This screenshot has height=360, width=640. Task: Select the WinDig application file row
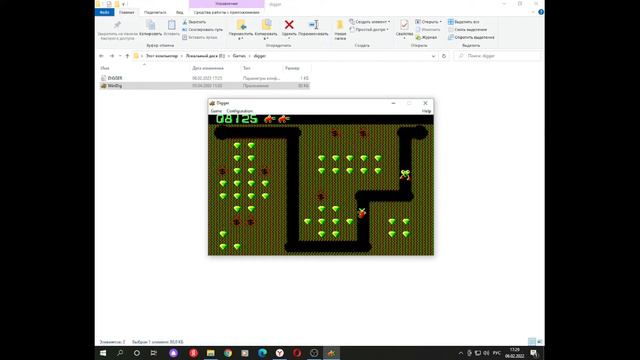point(204,86)
